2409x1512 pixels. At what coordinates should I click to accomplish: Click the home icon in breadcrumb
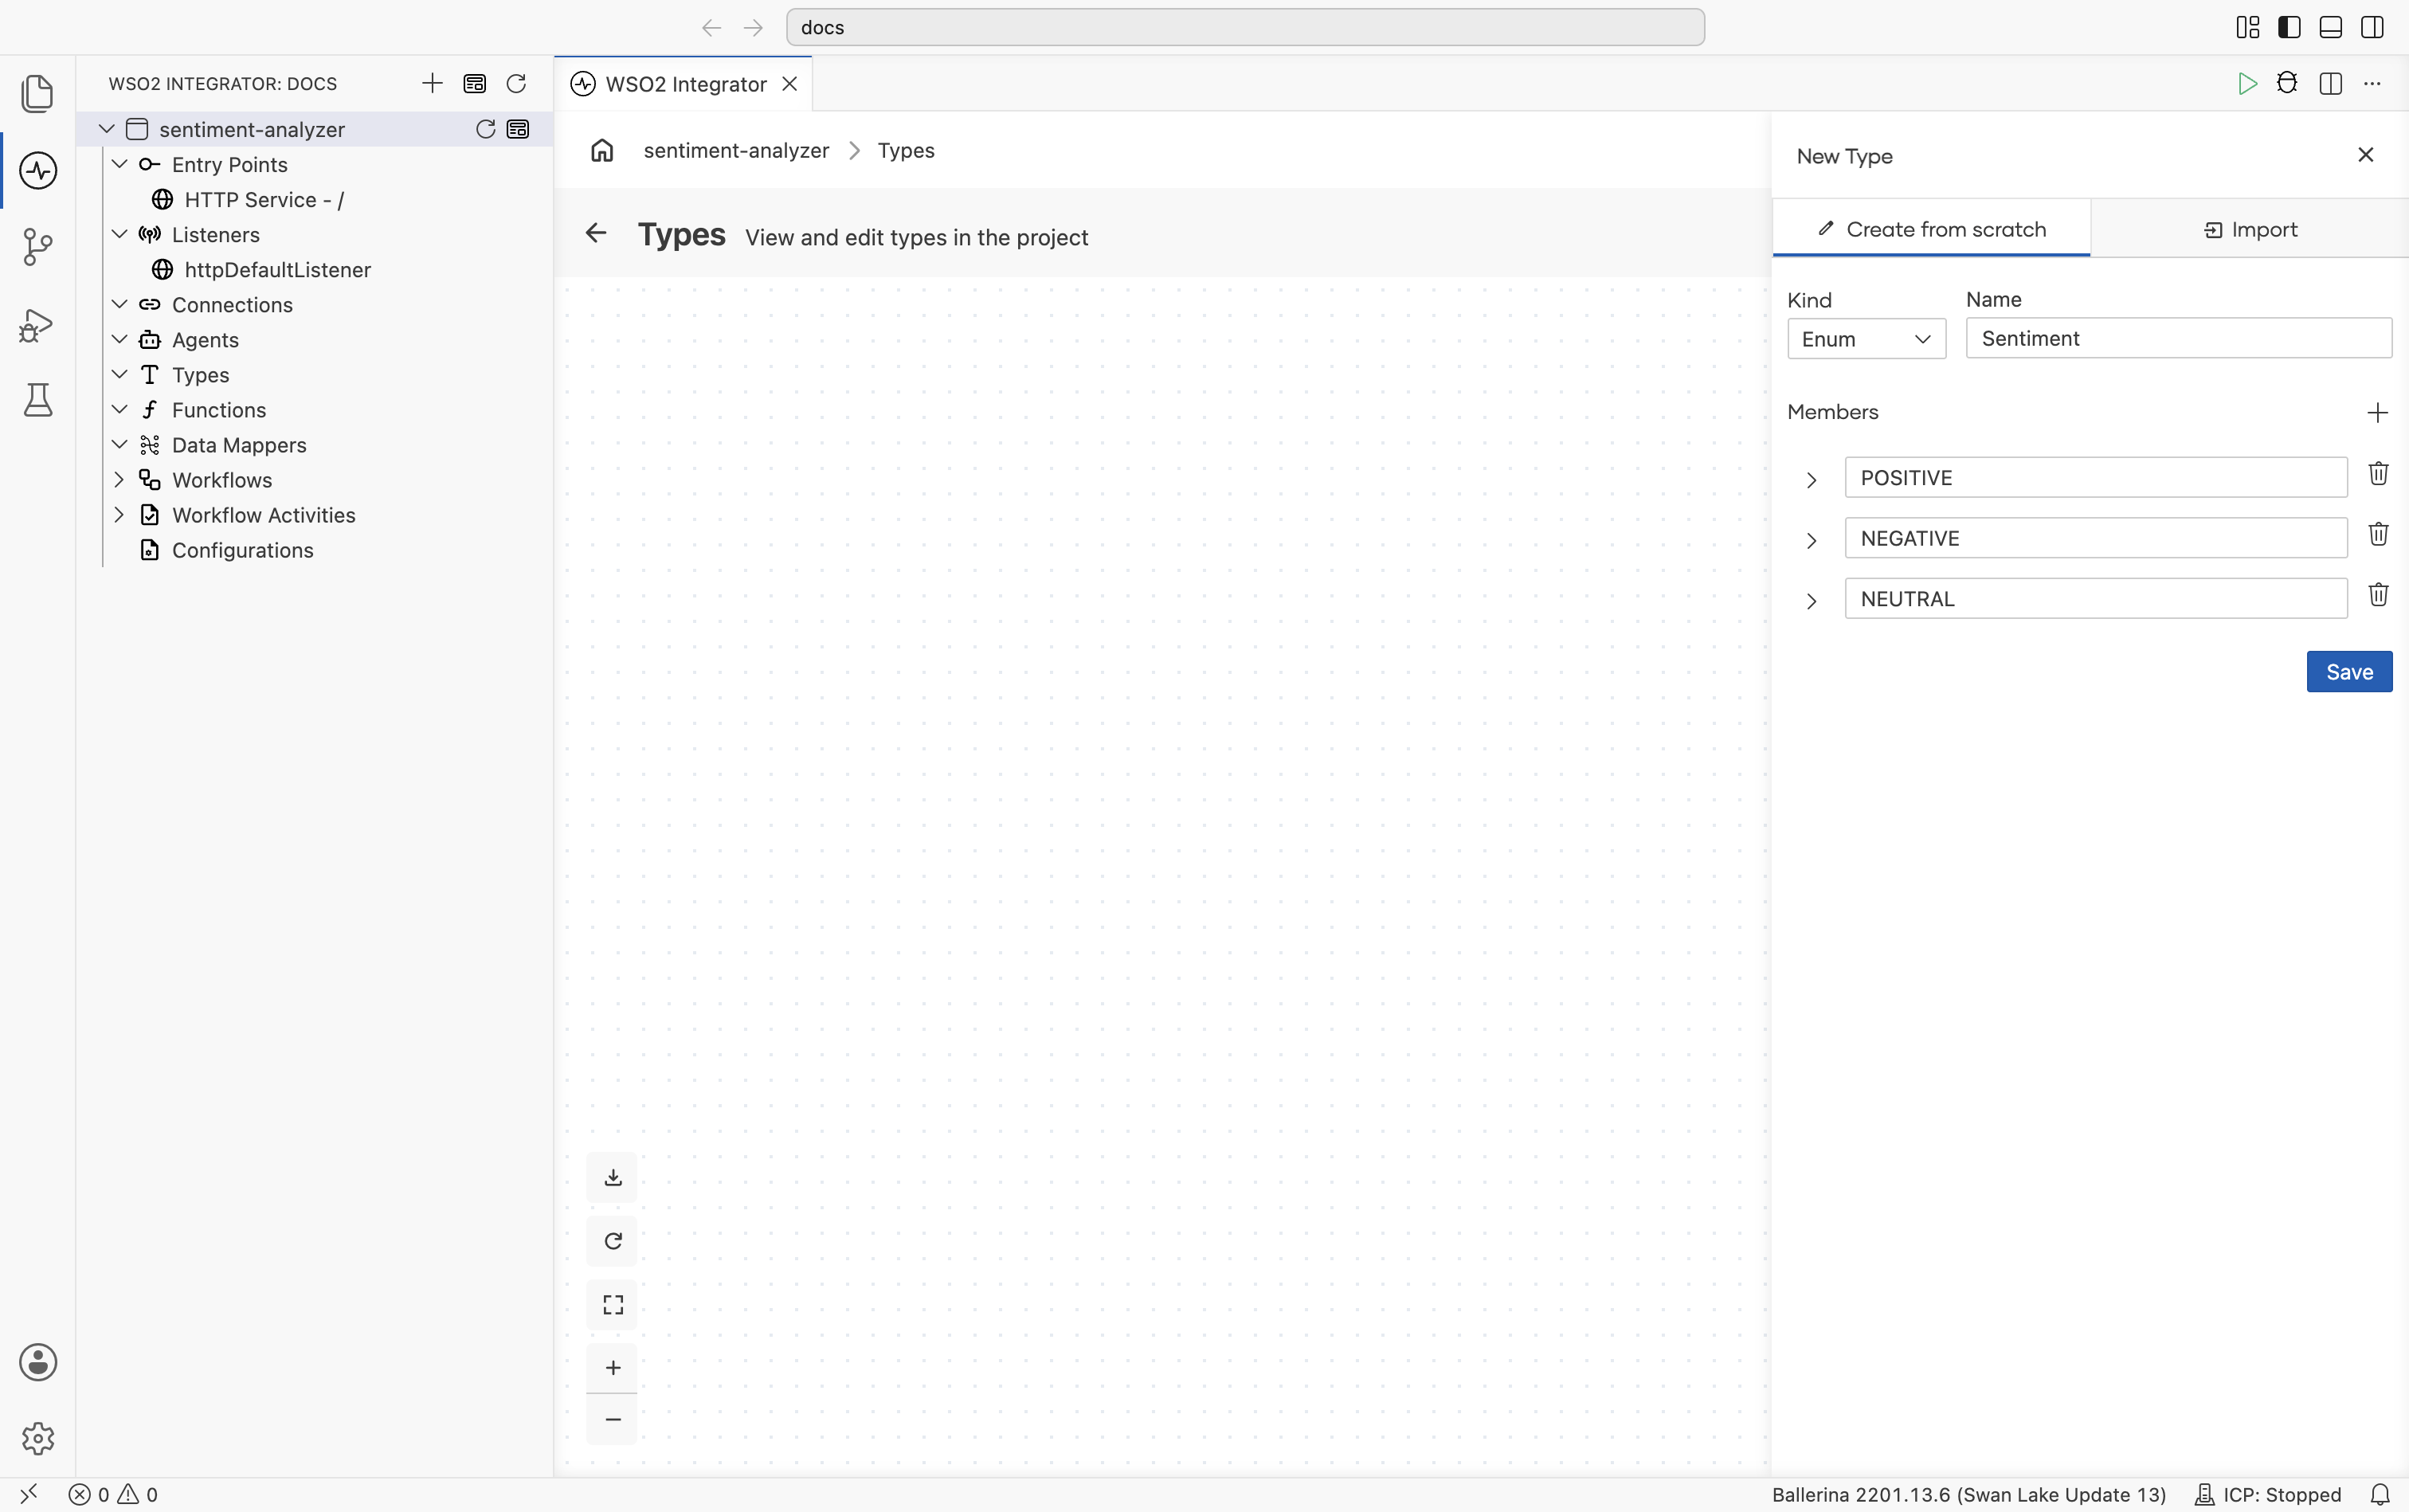602,150
